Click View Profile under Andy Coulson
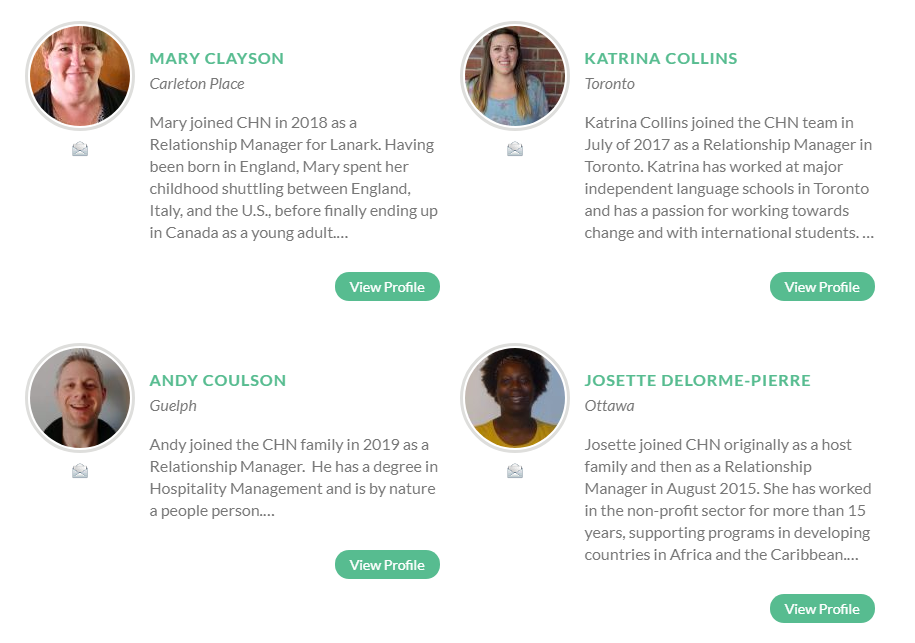The height and width of the screenshot is (643, 915). (387, 565)
